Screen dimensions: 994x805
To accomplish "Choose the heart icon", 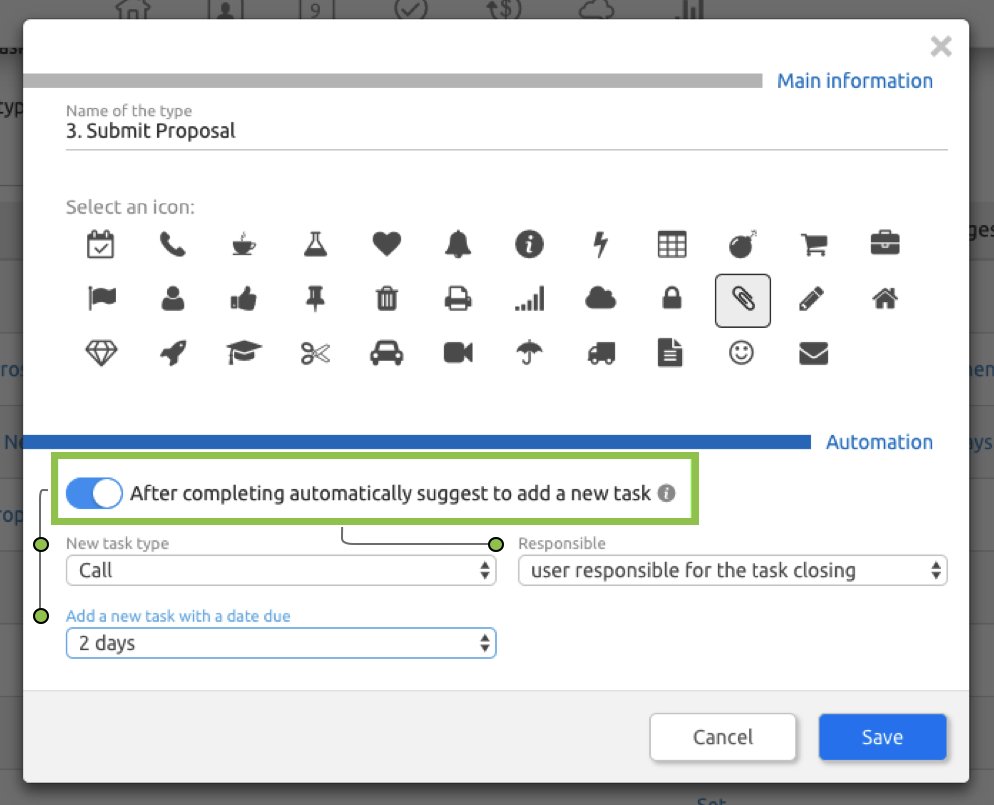I will tap(387, 244).
